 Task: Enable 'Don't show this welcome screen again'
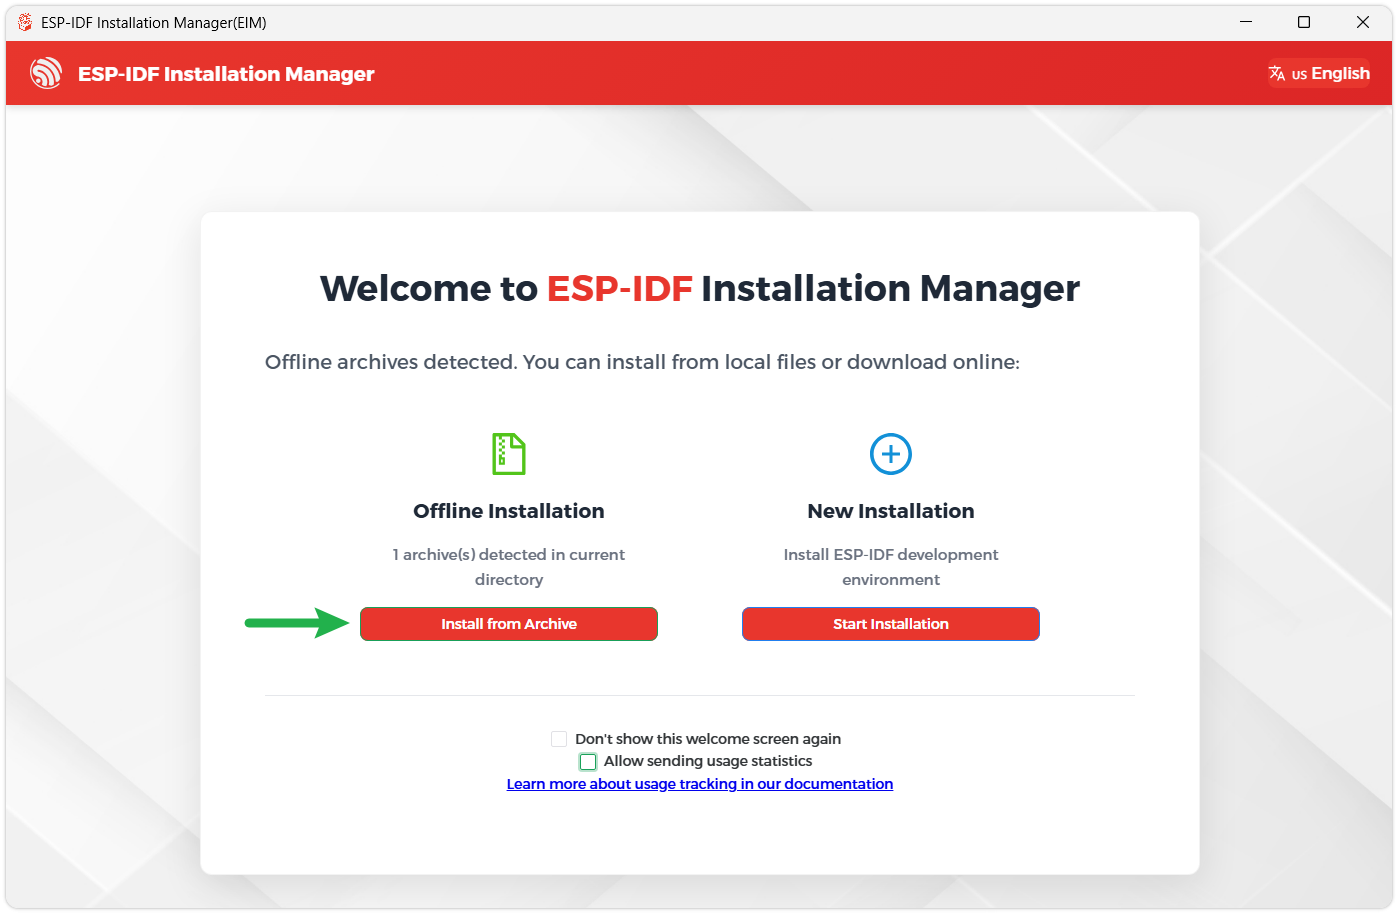tap(559, 738)
